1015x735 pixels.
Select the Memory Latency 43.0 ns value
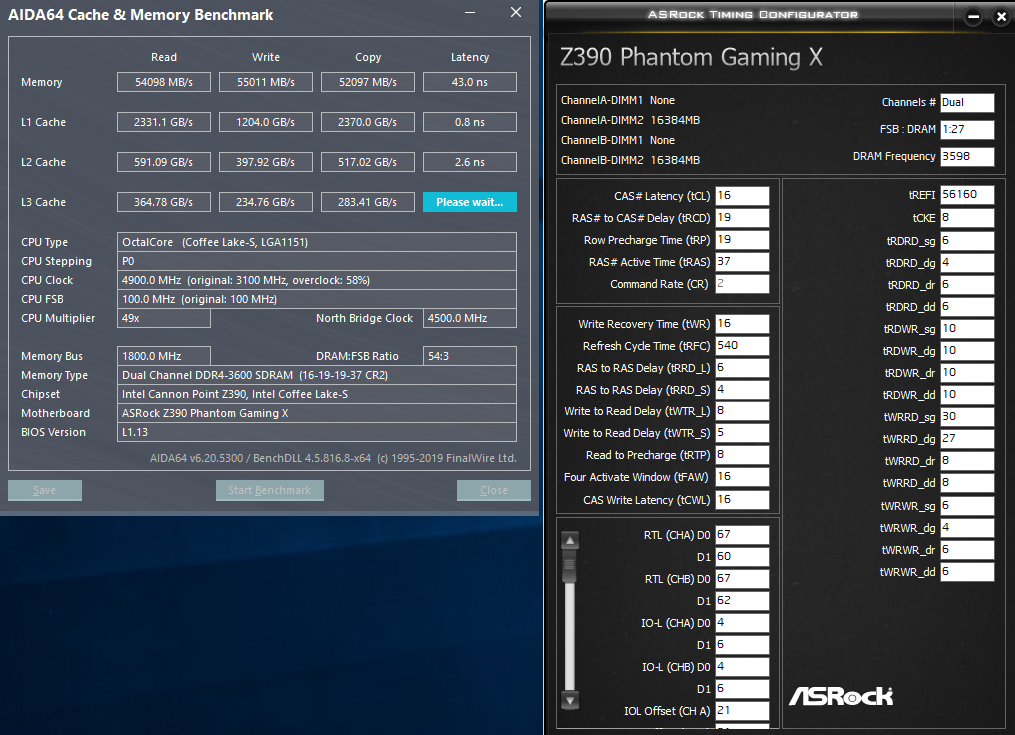[x=470, y=82]
